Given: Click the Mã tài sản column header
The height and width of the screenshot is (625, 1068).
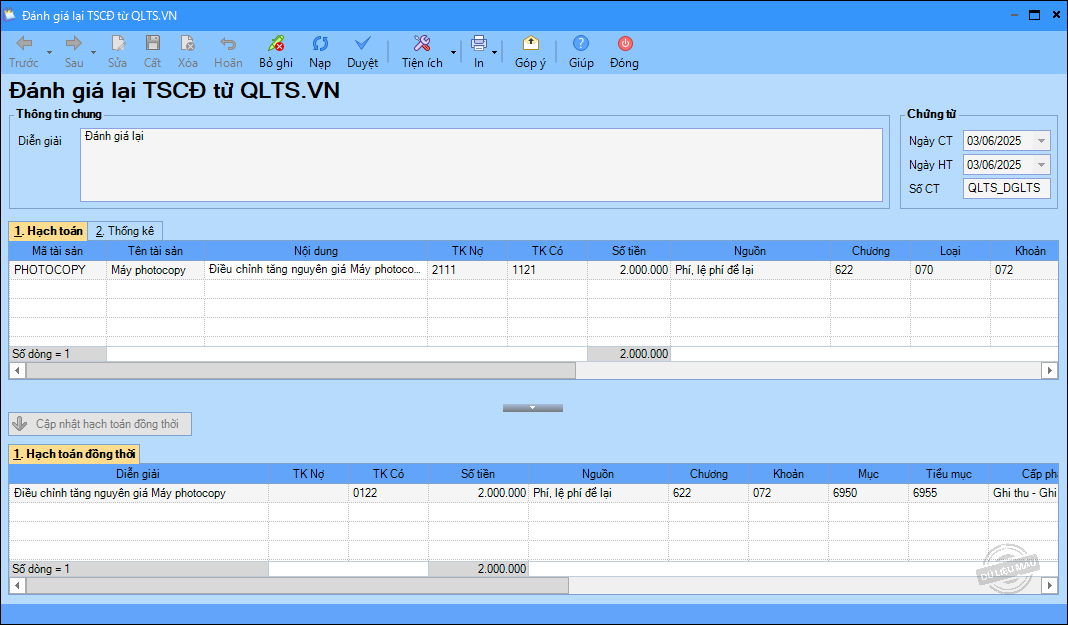Looking at the screenshot, I should [58, 251].
